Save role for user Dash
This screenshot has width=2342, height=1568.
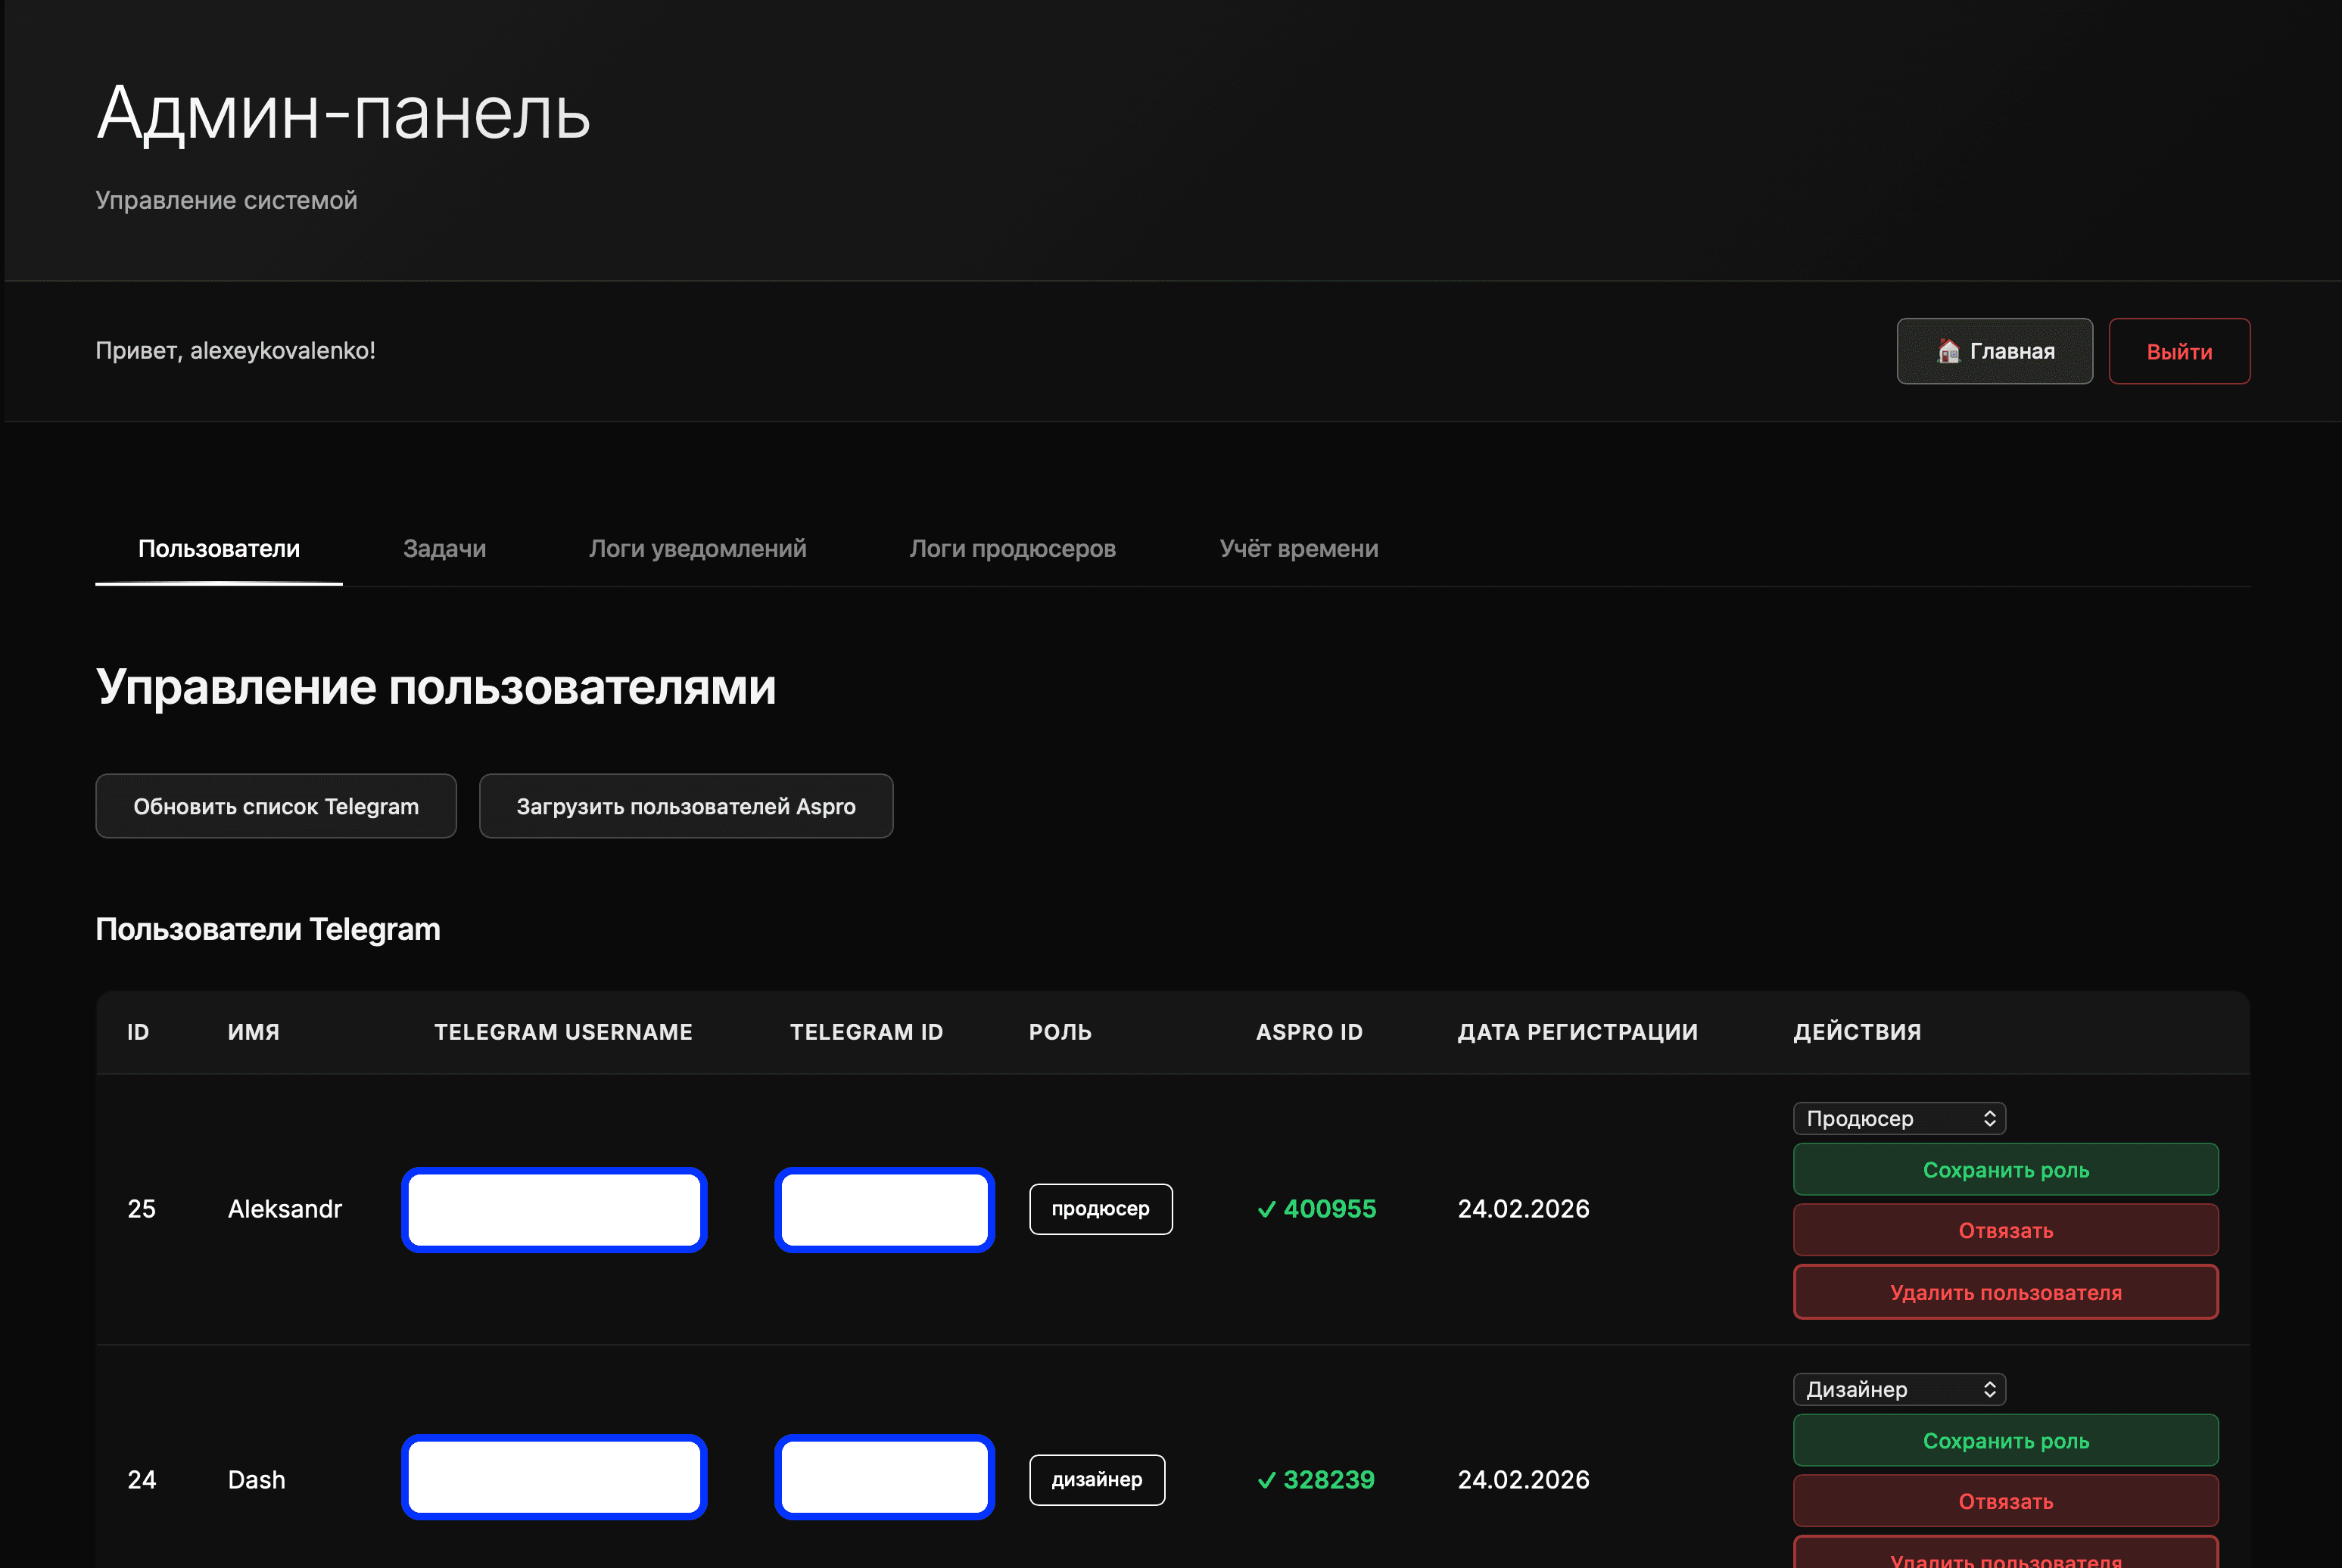coord(2005,1441)
